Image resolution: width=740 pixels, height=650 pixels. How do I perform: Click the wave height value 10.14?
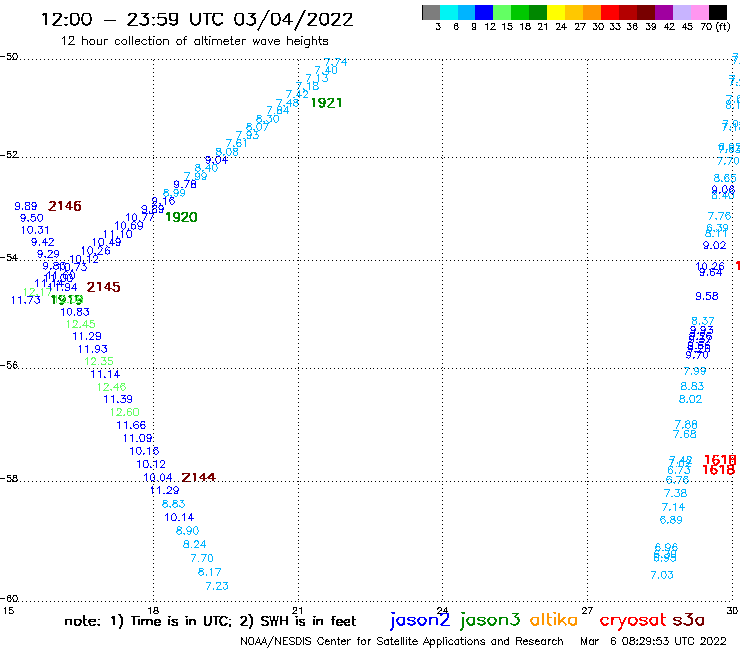click(x=179, y=517)
